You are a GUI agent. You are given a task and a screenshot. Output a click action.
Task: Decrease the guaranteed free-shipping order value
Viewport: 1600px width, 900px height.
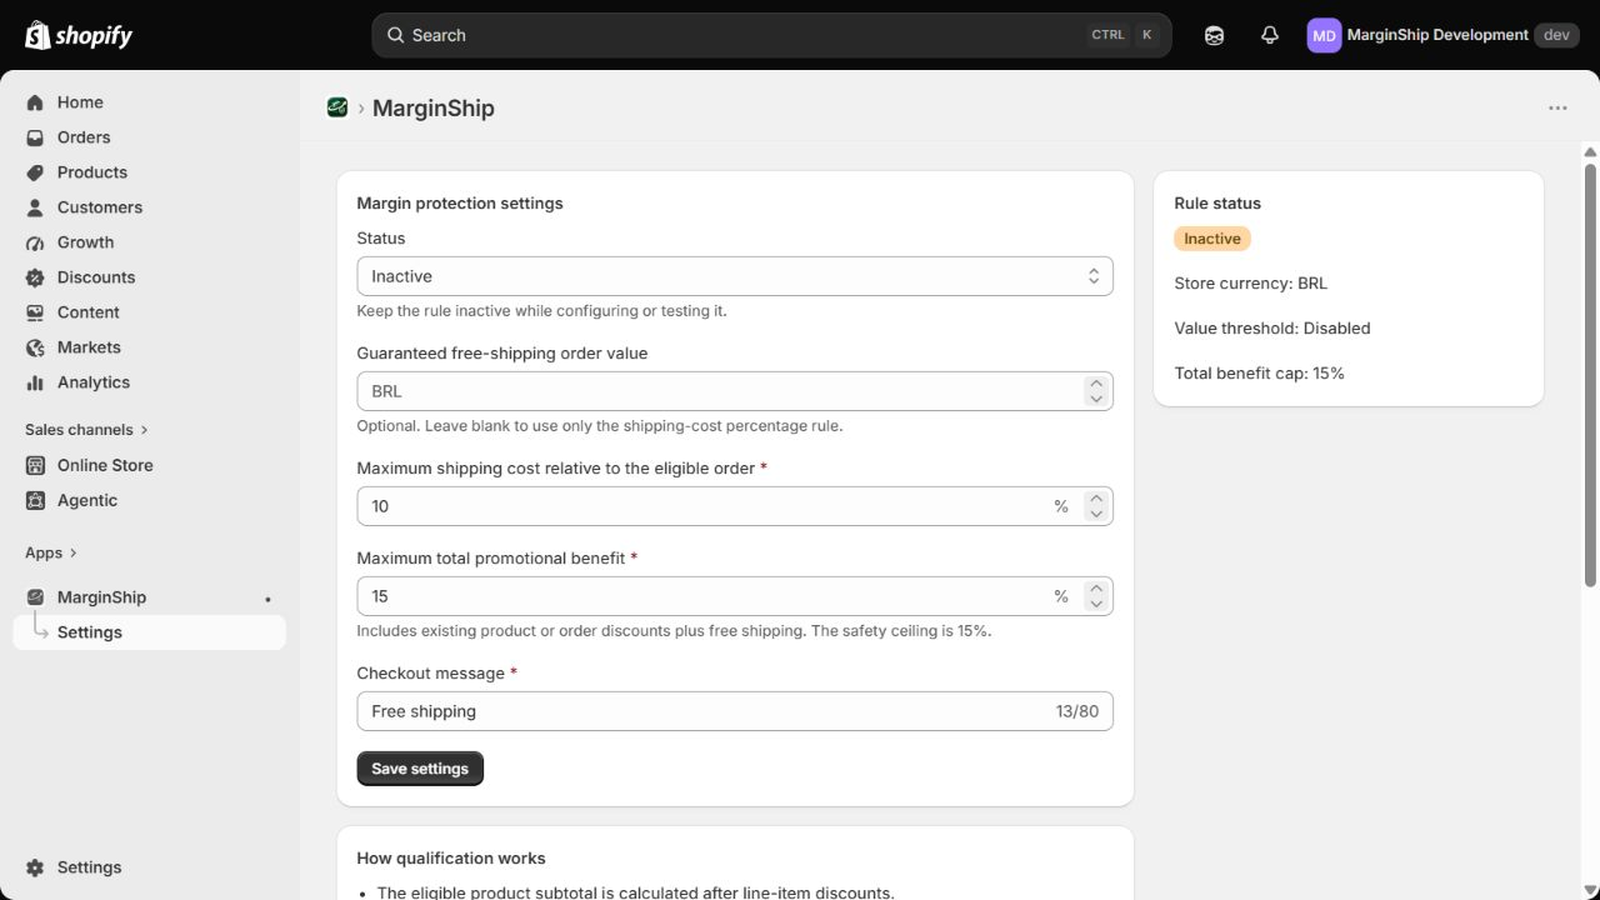click(1096, 399)
